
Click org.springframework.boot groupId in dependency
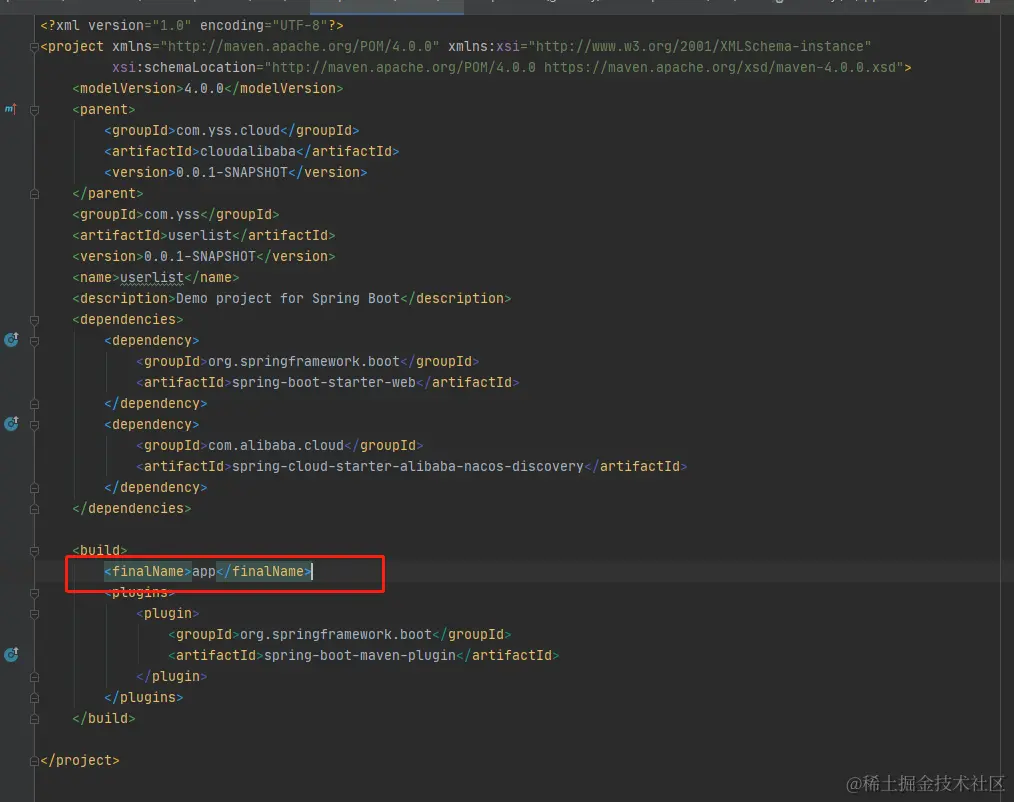click(304, 361)
